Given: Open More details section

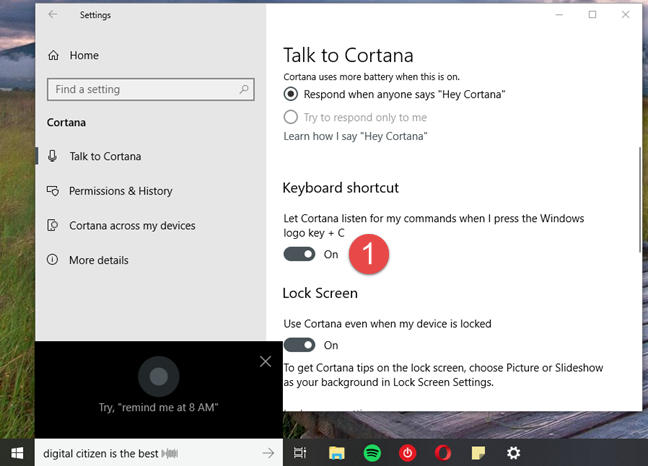Looking at the screenshot, I should click(x=151, y=260).
